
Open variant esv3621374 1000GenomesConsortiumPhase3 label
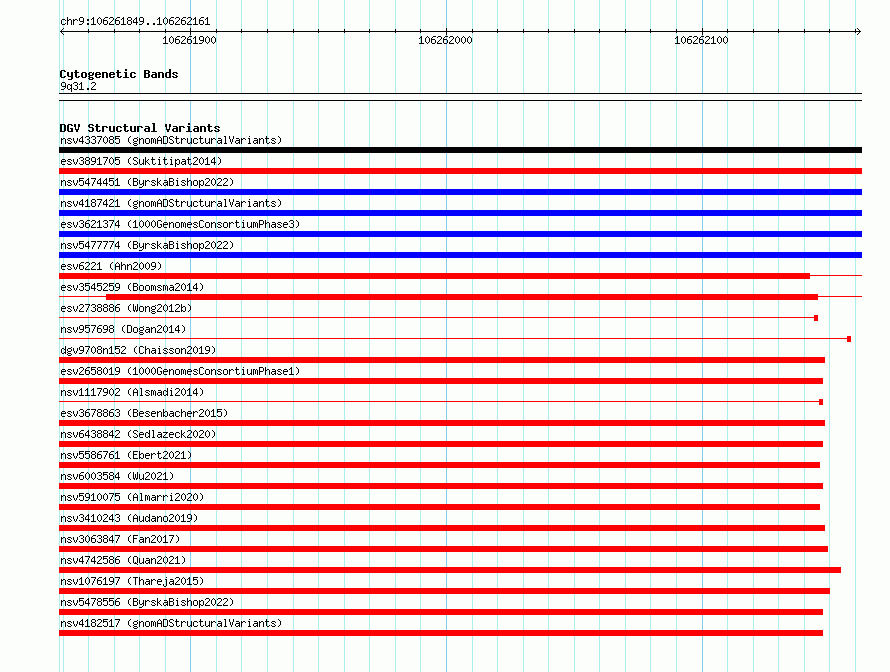180,224
